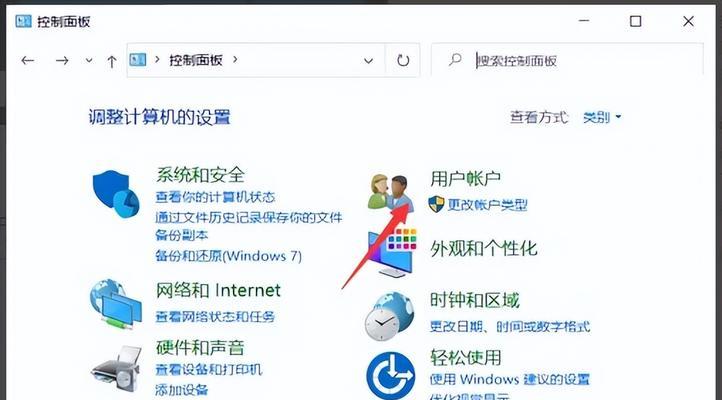Viewport: 722px width, 400px height.
Task: Click the 更改帐户类型 link
Action: [x=488, y=204]
